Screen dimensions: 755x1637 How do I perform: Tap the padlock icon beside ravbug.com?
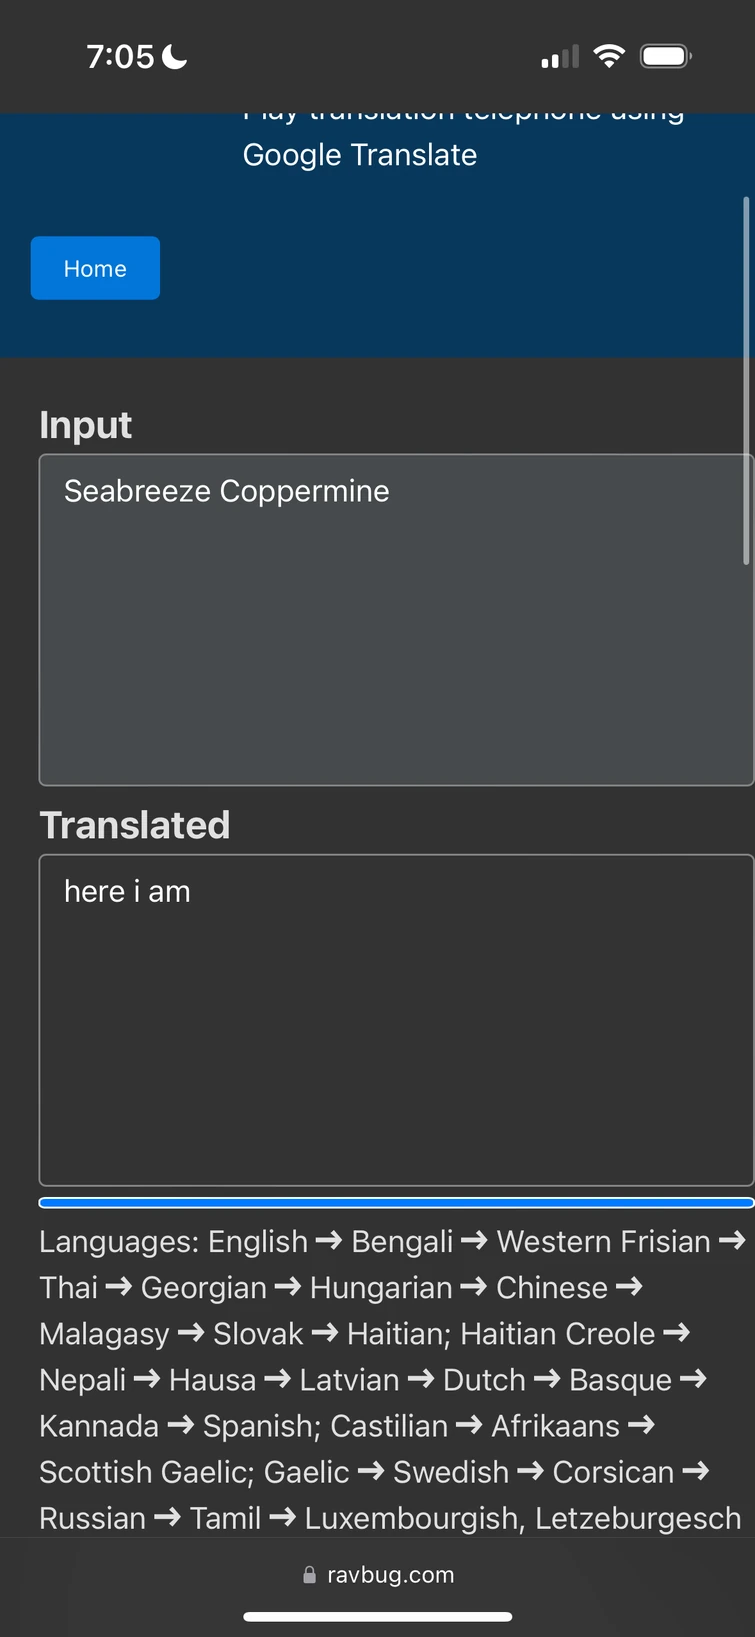click(308, 1574)
